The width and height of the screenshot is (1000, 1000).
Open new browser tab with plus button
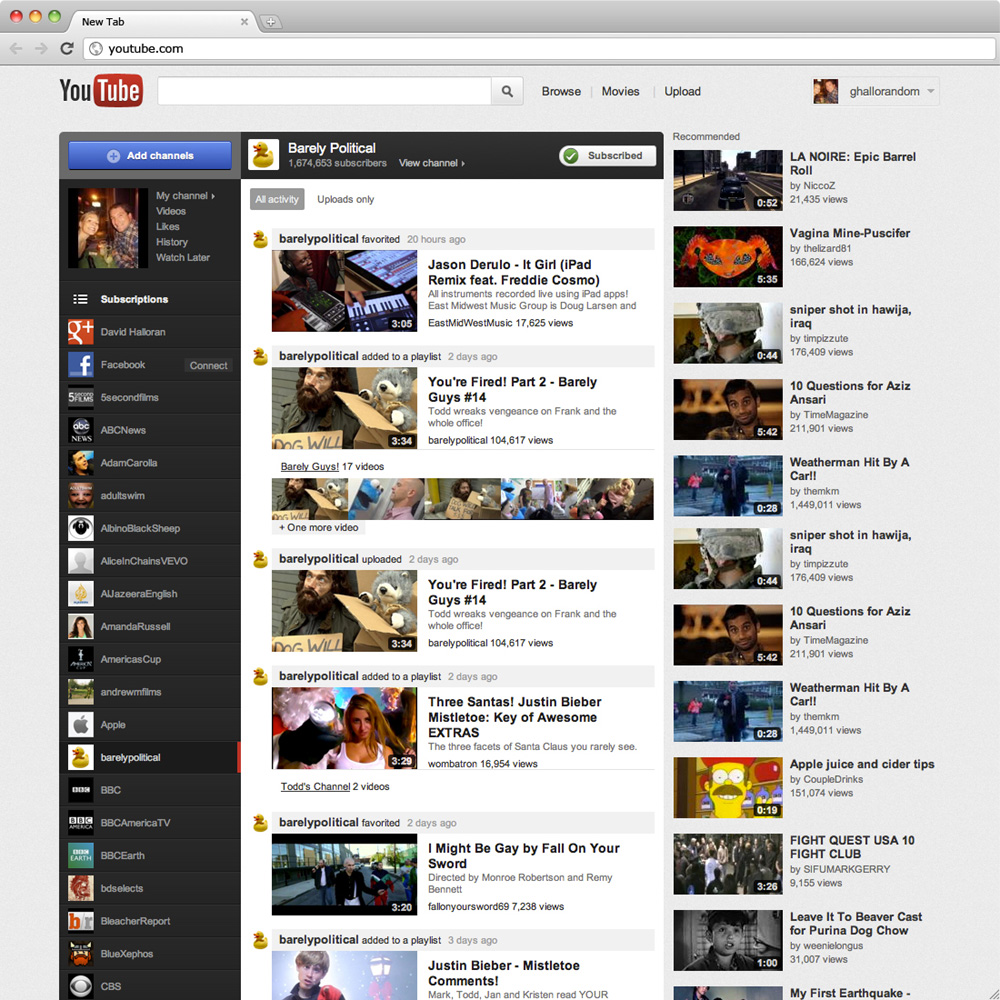coord(271,21)
